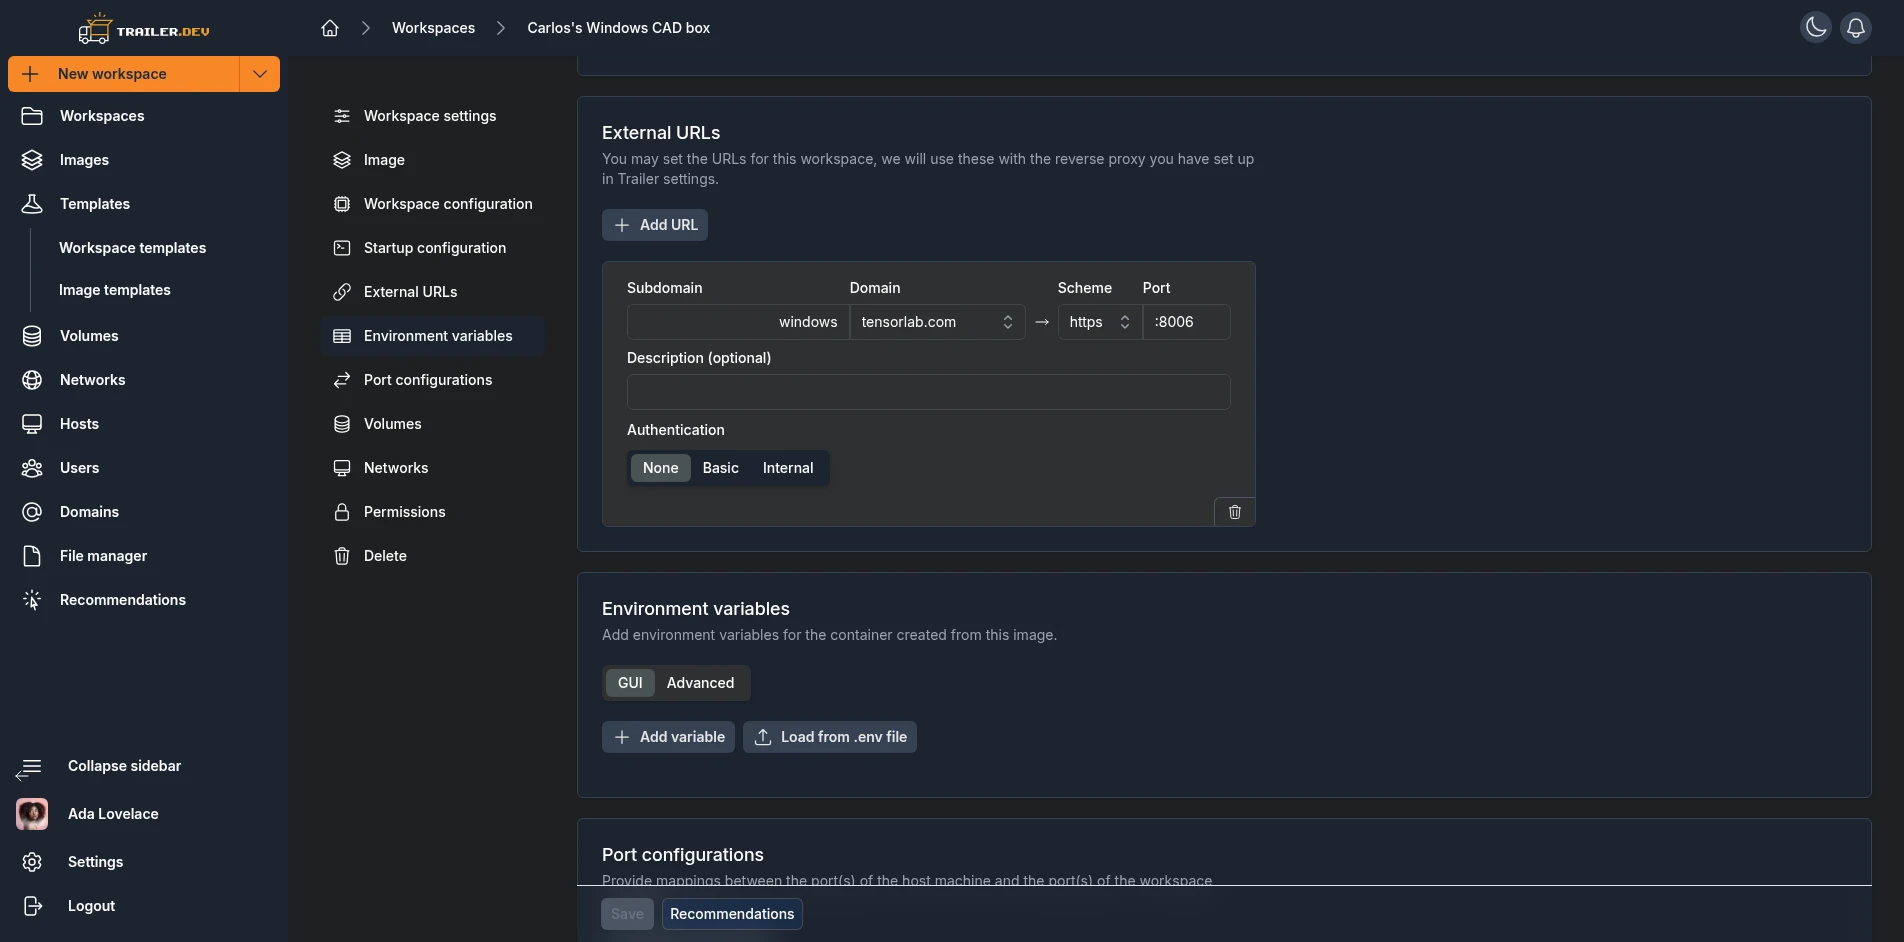
Task: Click the Port field showing :8006
Action: click(1187, 322)
